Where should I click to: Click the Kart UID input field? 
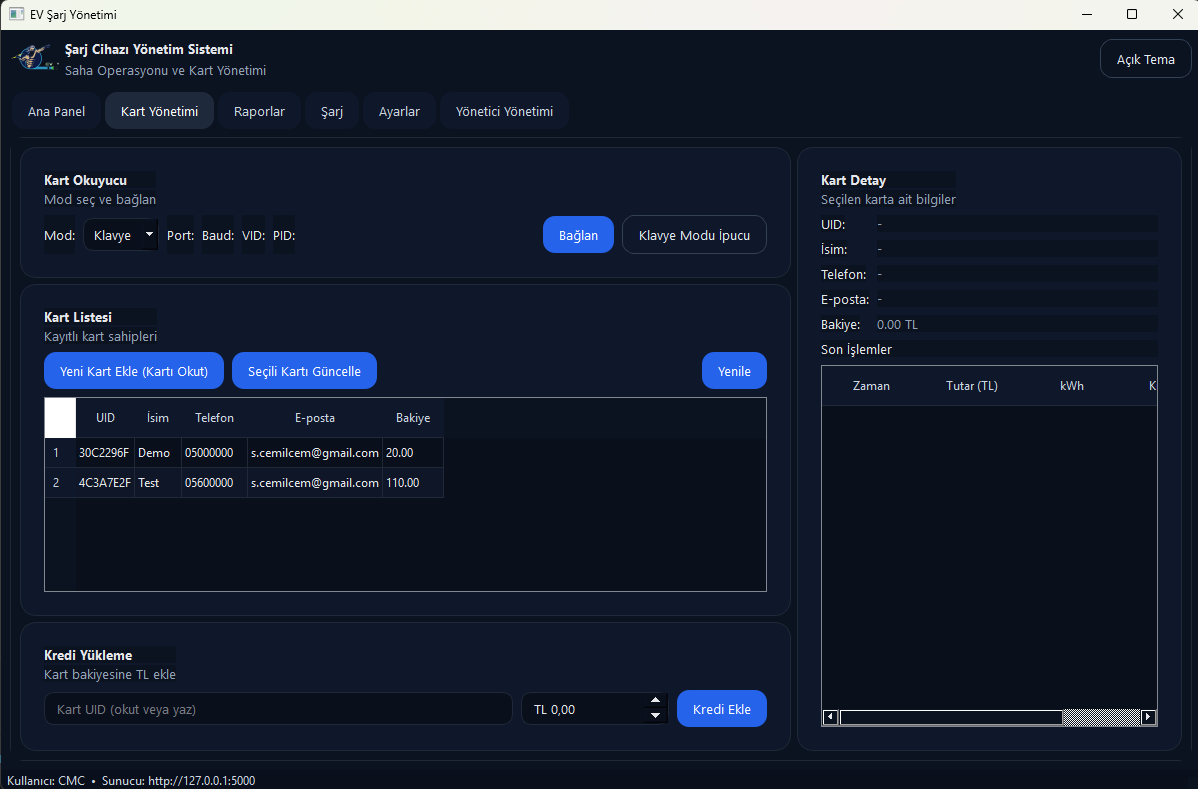coord(278,709)
